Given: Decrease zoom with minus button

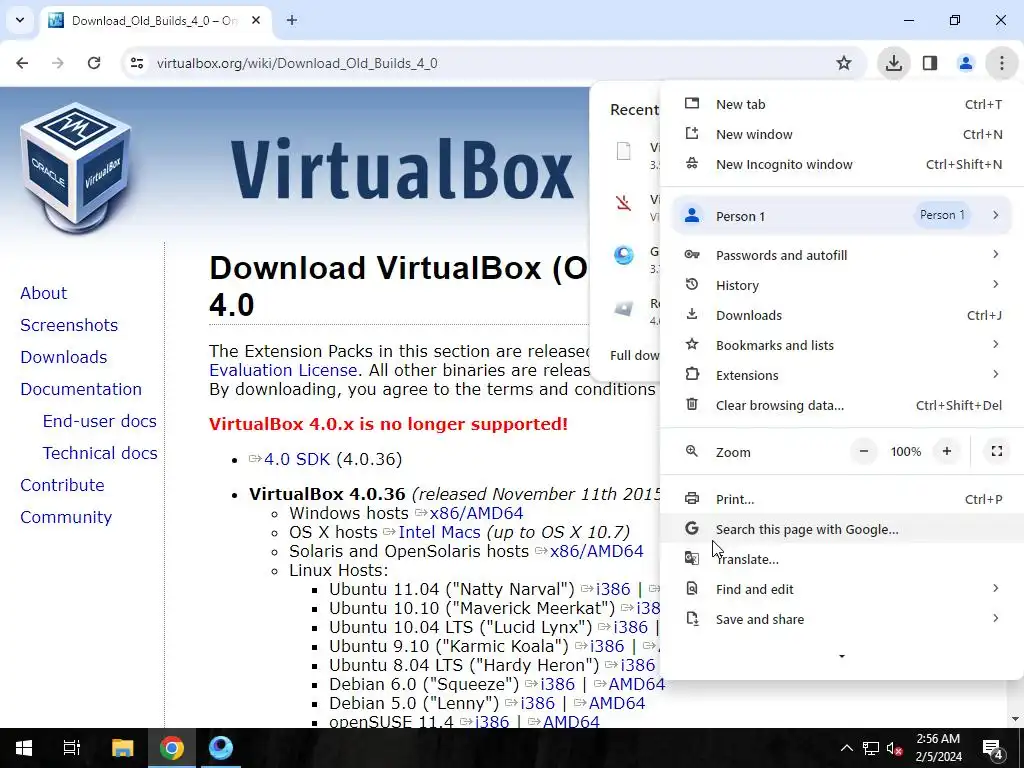Looking at the screenshot, I should click(863, 451).
